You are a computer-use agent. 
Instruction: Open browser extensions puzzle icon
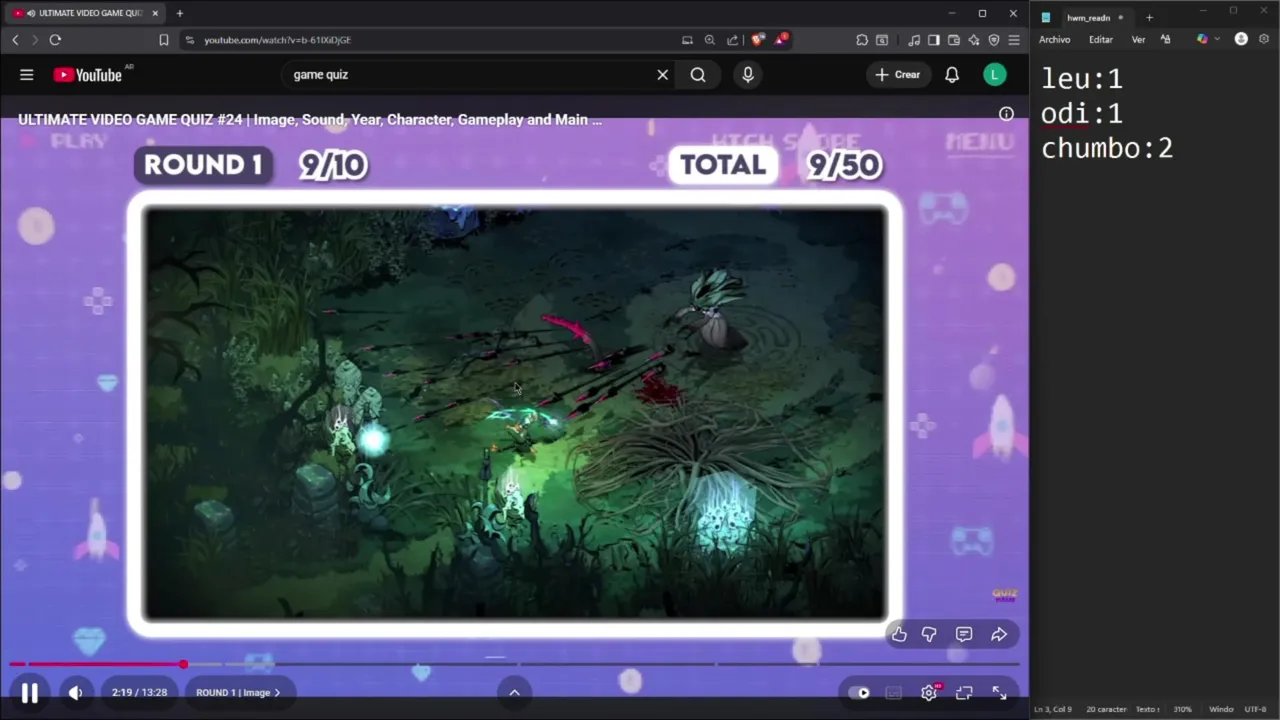862,40
